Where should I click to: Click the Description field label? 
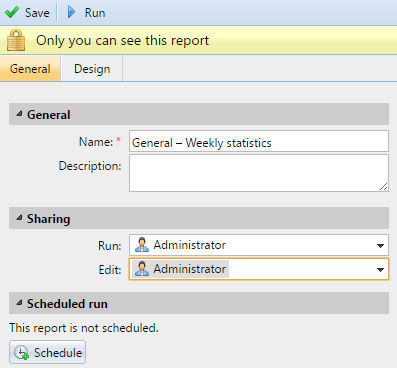pyautogui.click(x=90, y=166)
